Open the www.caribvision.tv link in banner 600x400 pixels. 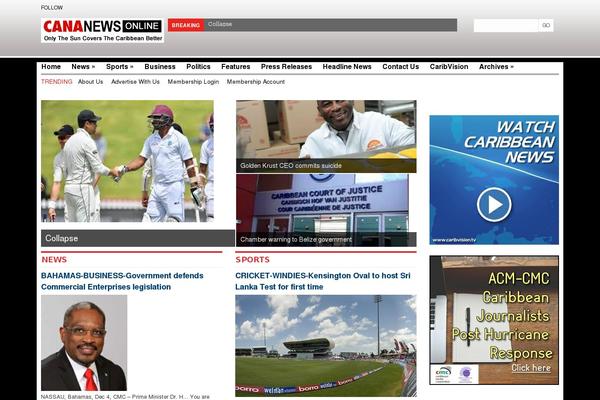click(x=454, y=240)
